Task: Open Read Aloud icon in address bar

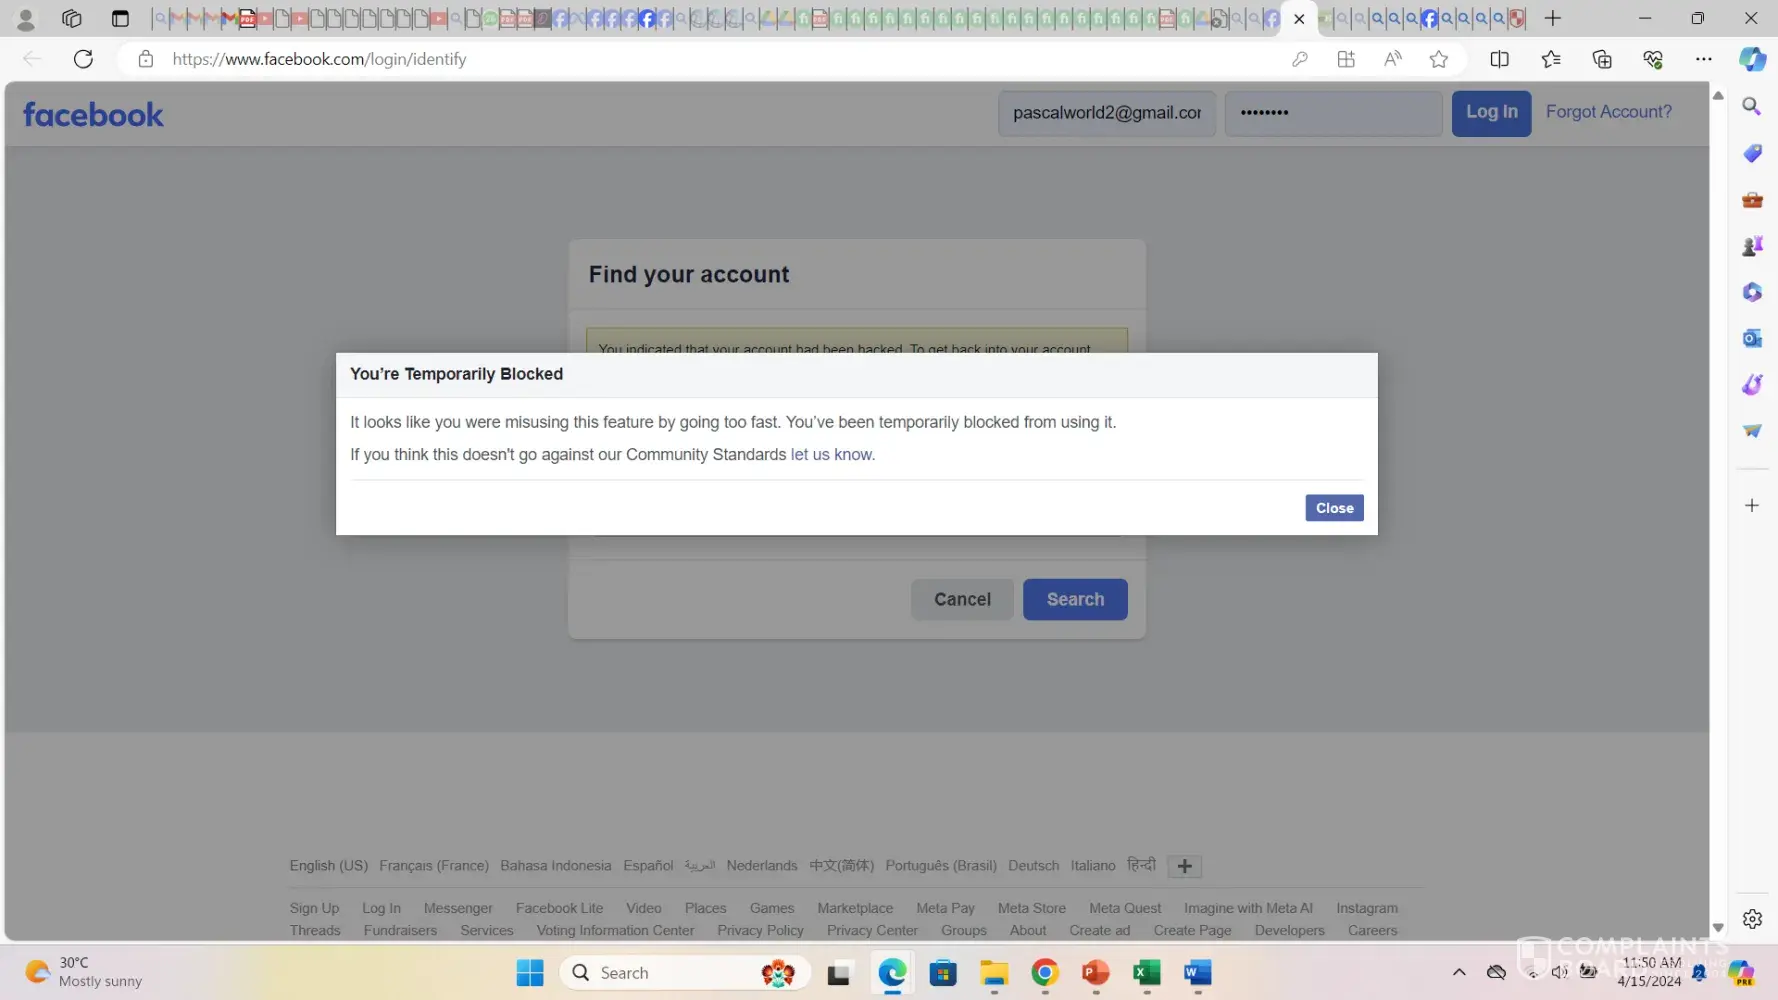Action: (x=1392, y=59)
